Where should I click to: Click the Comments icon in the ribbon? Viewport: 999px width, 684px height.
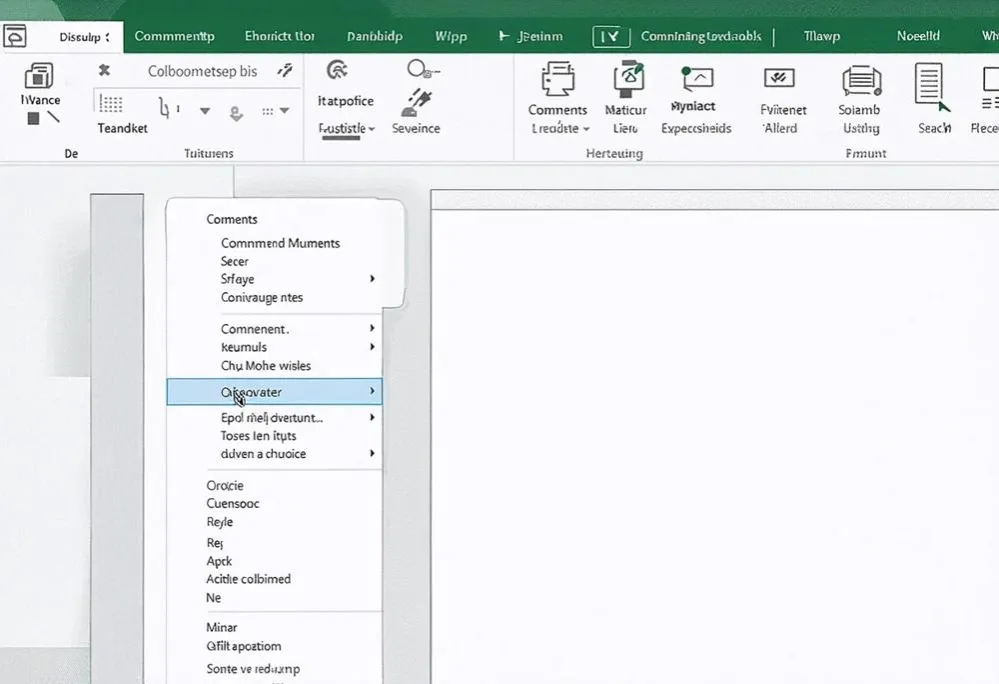[557, 79]
